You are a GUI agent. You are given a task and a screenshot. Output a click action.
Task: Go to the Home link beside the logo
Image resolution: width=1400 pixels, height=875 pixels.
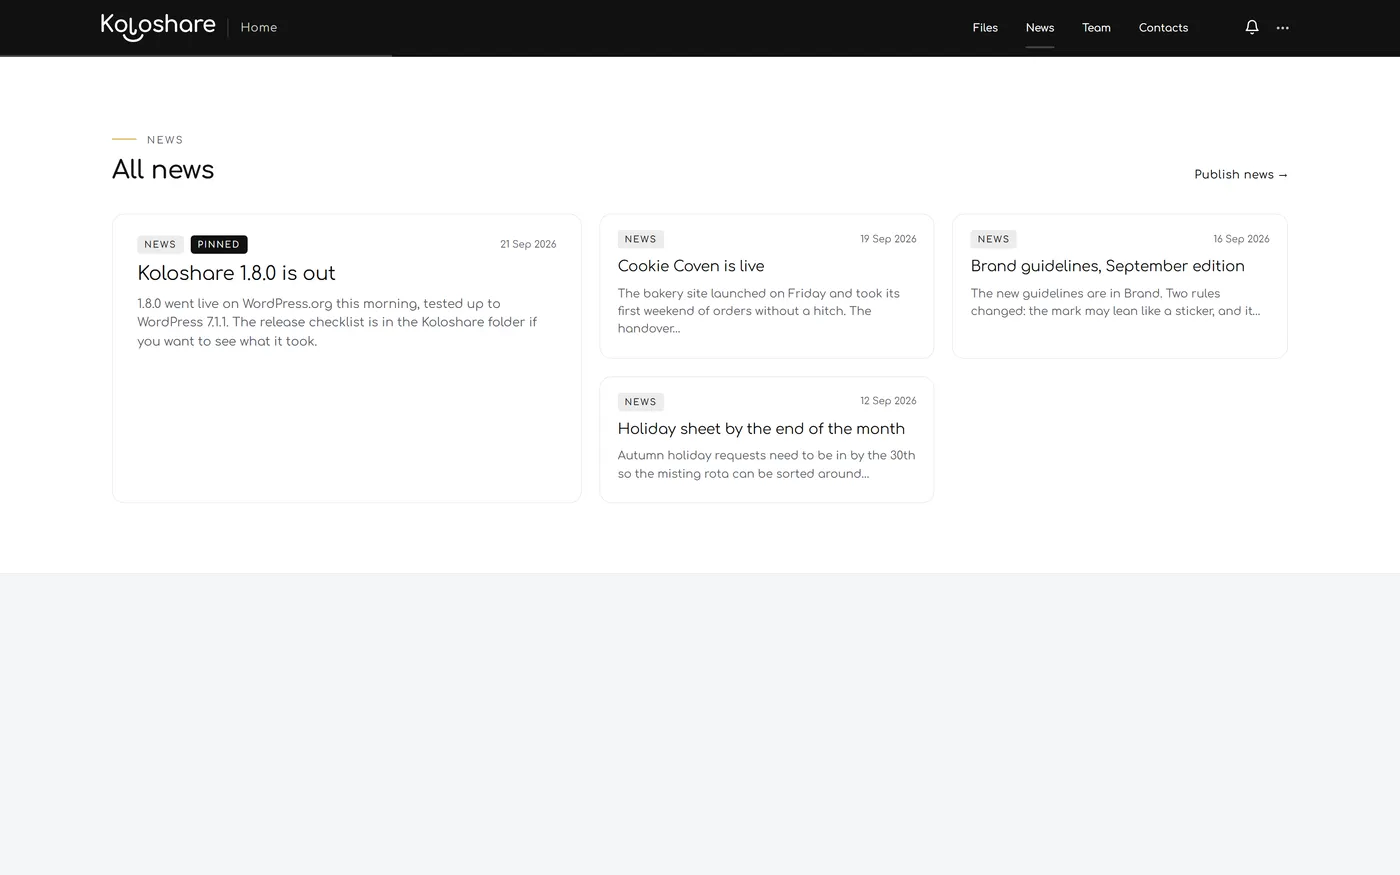click(259, 27)
